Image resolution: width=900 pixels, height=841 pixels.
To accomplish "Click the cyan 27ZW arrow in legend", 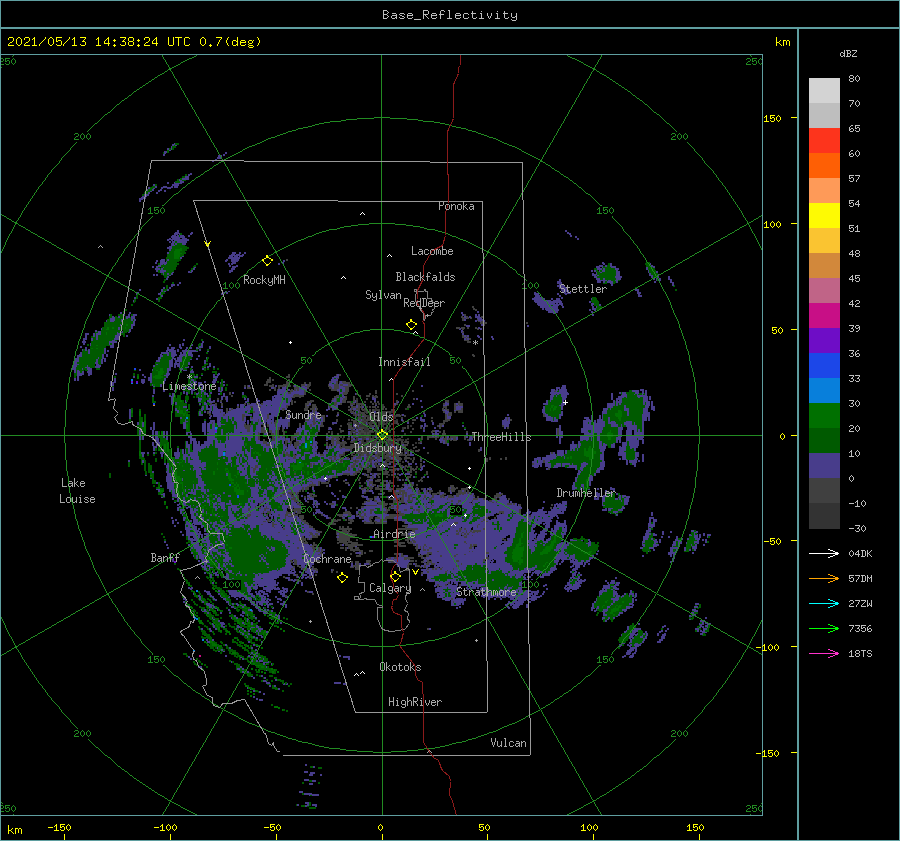I will click(824, 603).
